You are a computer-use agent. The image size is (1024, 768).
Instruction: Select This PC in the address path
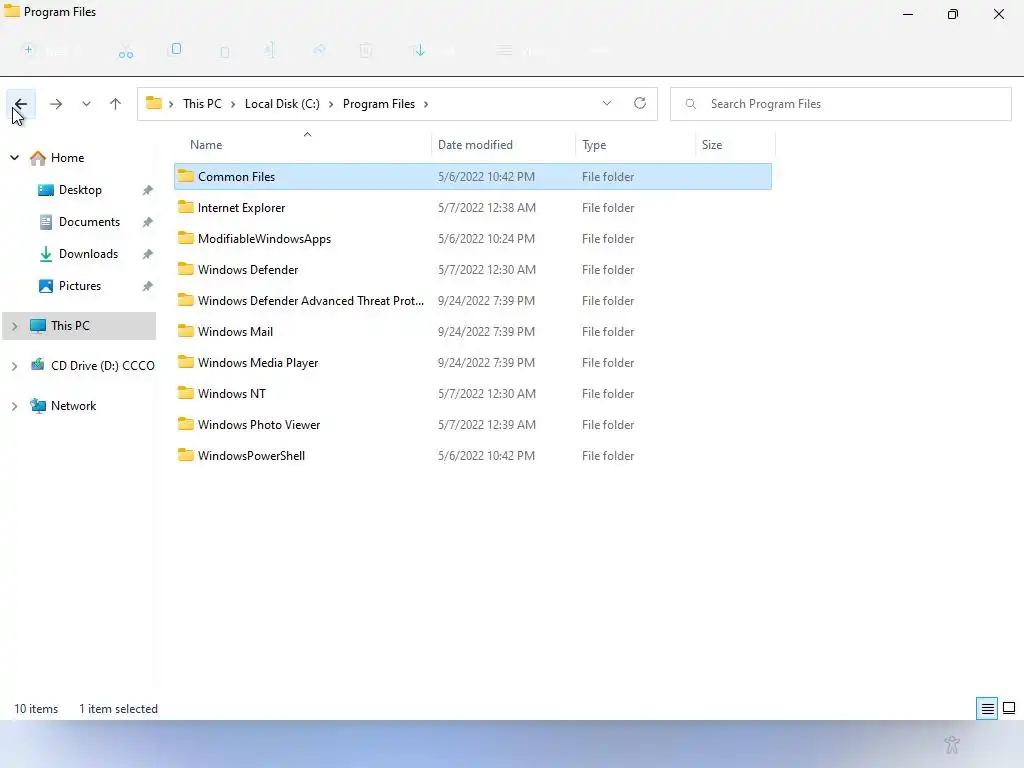(x=202, y=104)
